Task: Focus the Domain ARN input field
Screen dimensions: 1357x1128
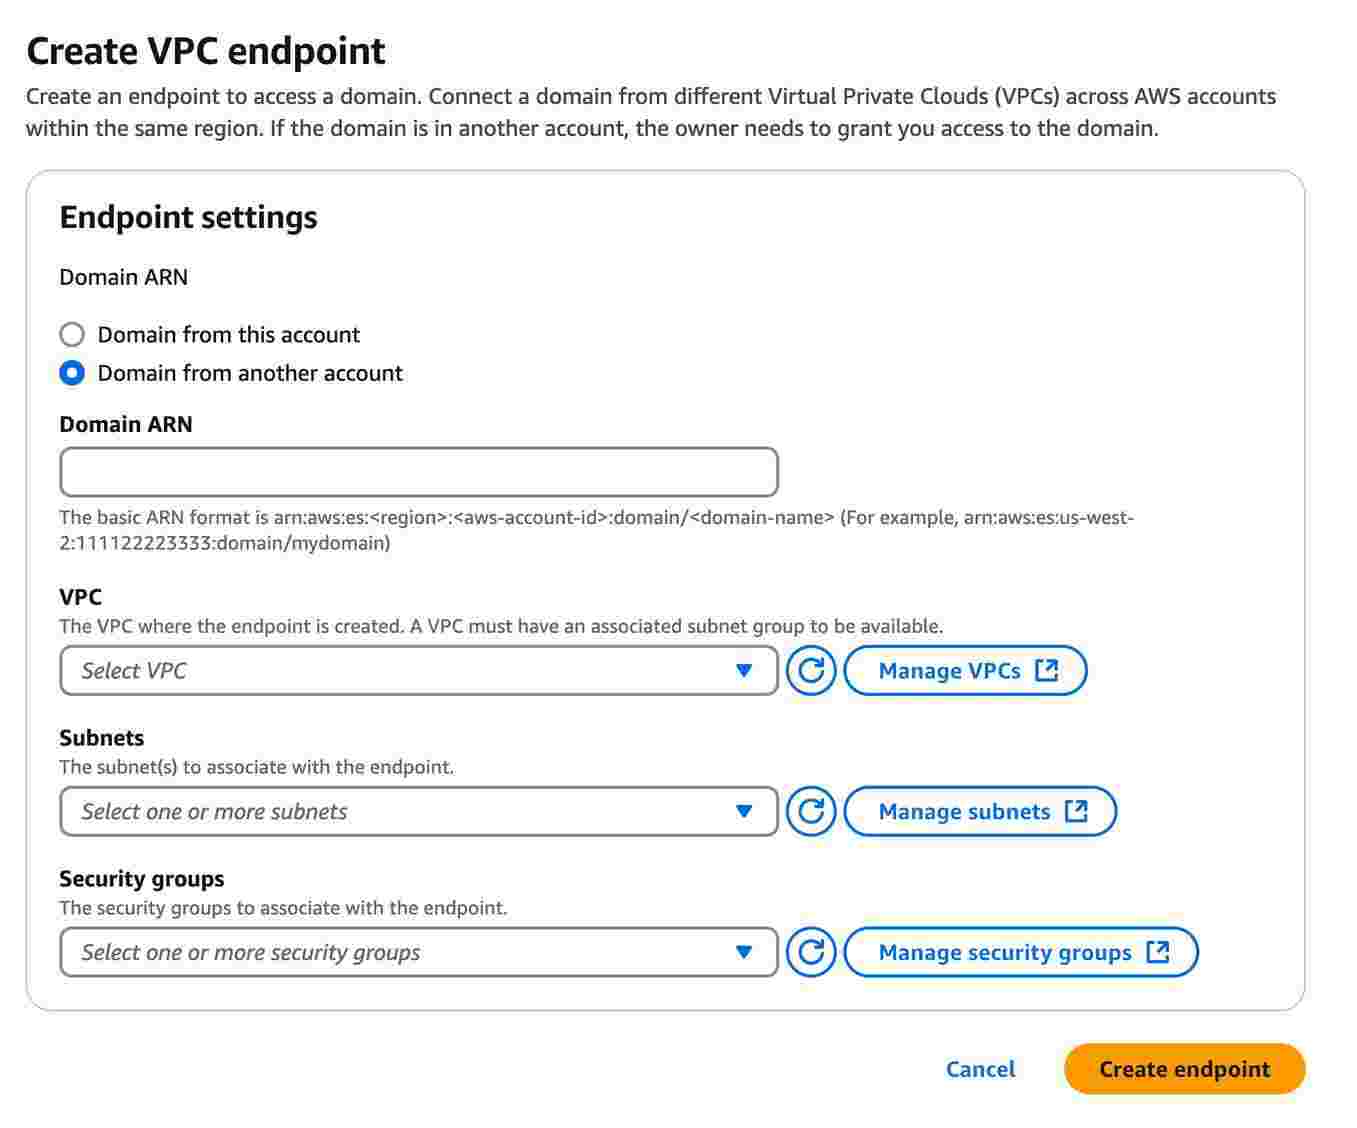Action: tap(419, 472)
